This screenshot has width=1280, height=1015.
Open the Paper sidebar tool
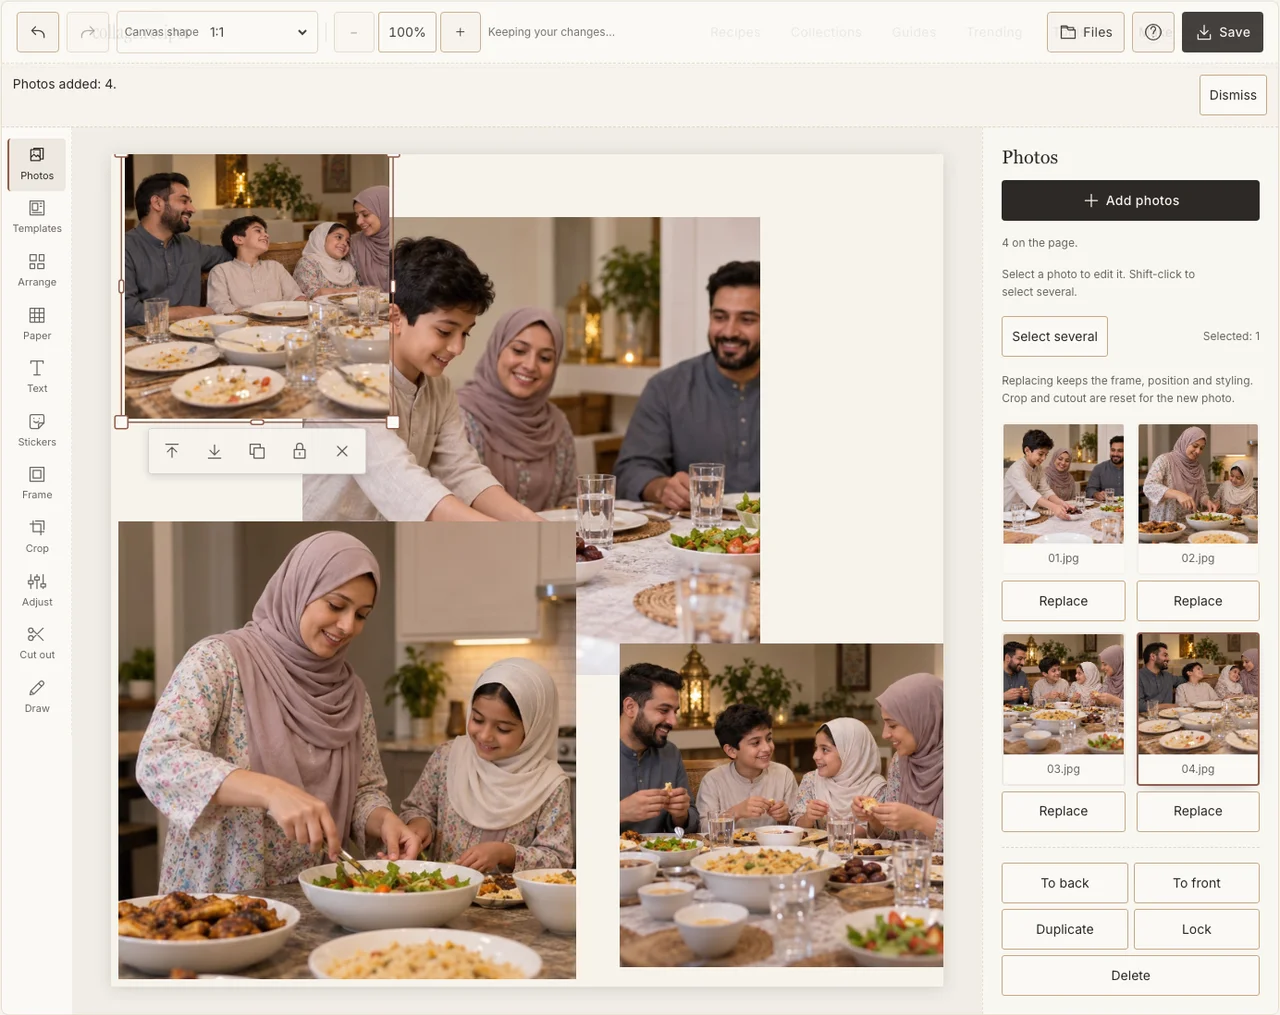point(37,324)
